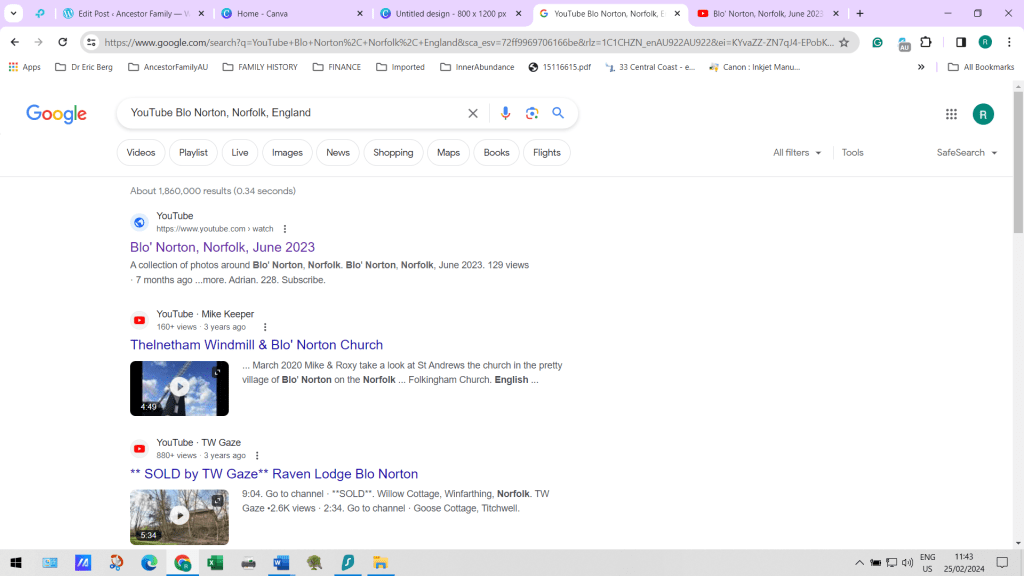Reload the current page
This screenshot has height=576, width=1024.
[x=63, y=42]
